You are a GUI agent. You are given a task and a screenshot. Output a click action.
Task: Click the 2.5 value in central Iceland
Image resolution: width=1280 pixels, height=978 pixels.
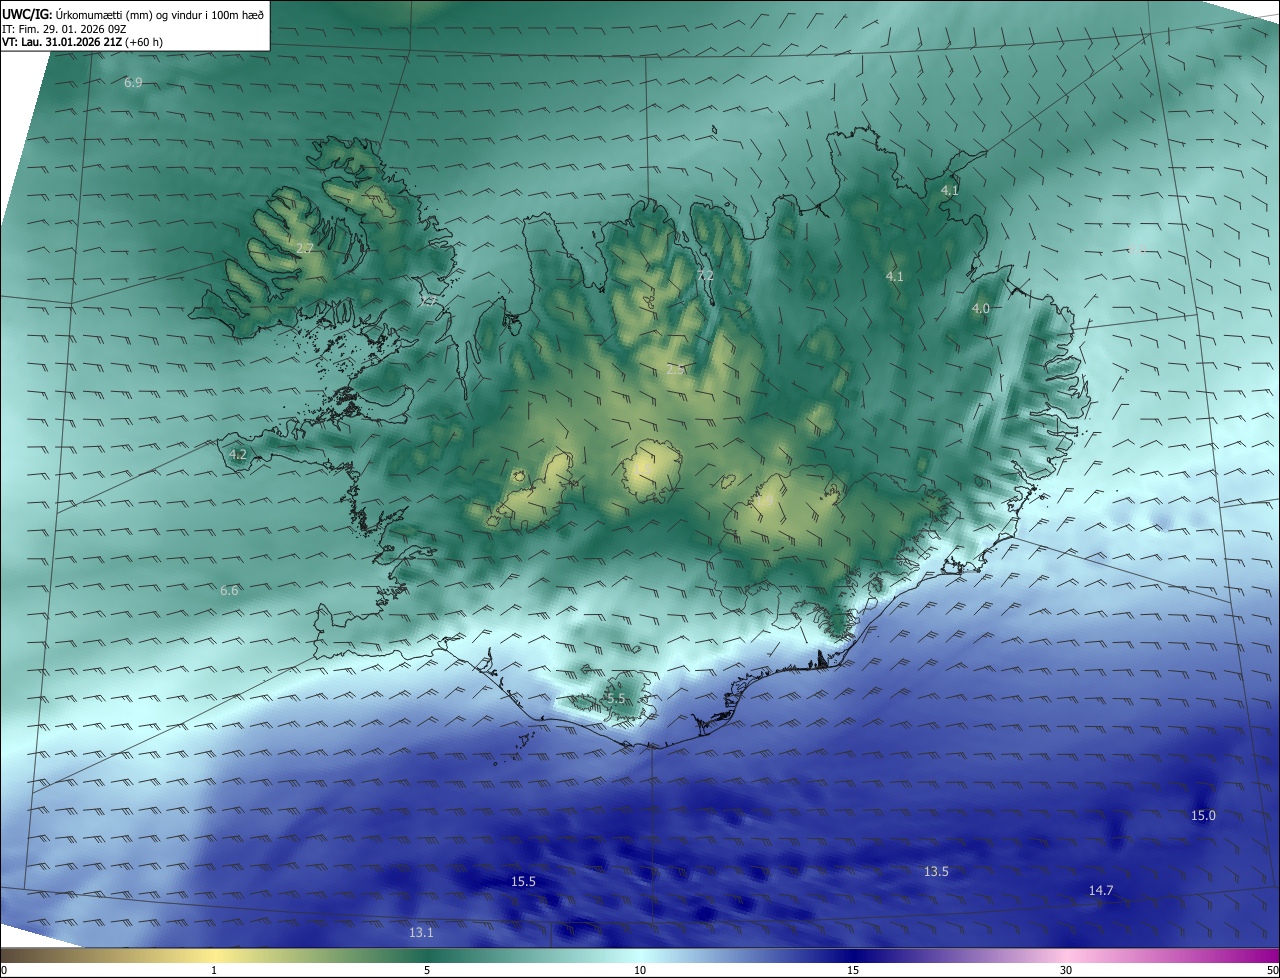point(675,369)
